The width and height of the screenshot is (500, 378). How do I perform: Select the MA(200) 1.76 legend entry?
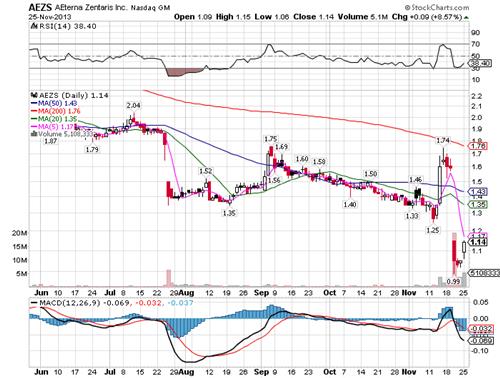coord(56,111)
